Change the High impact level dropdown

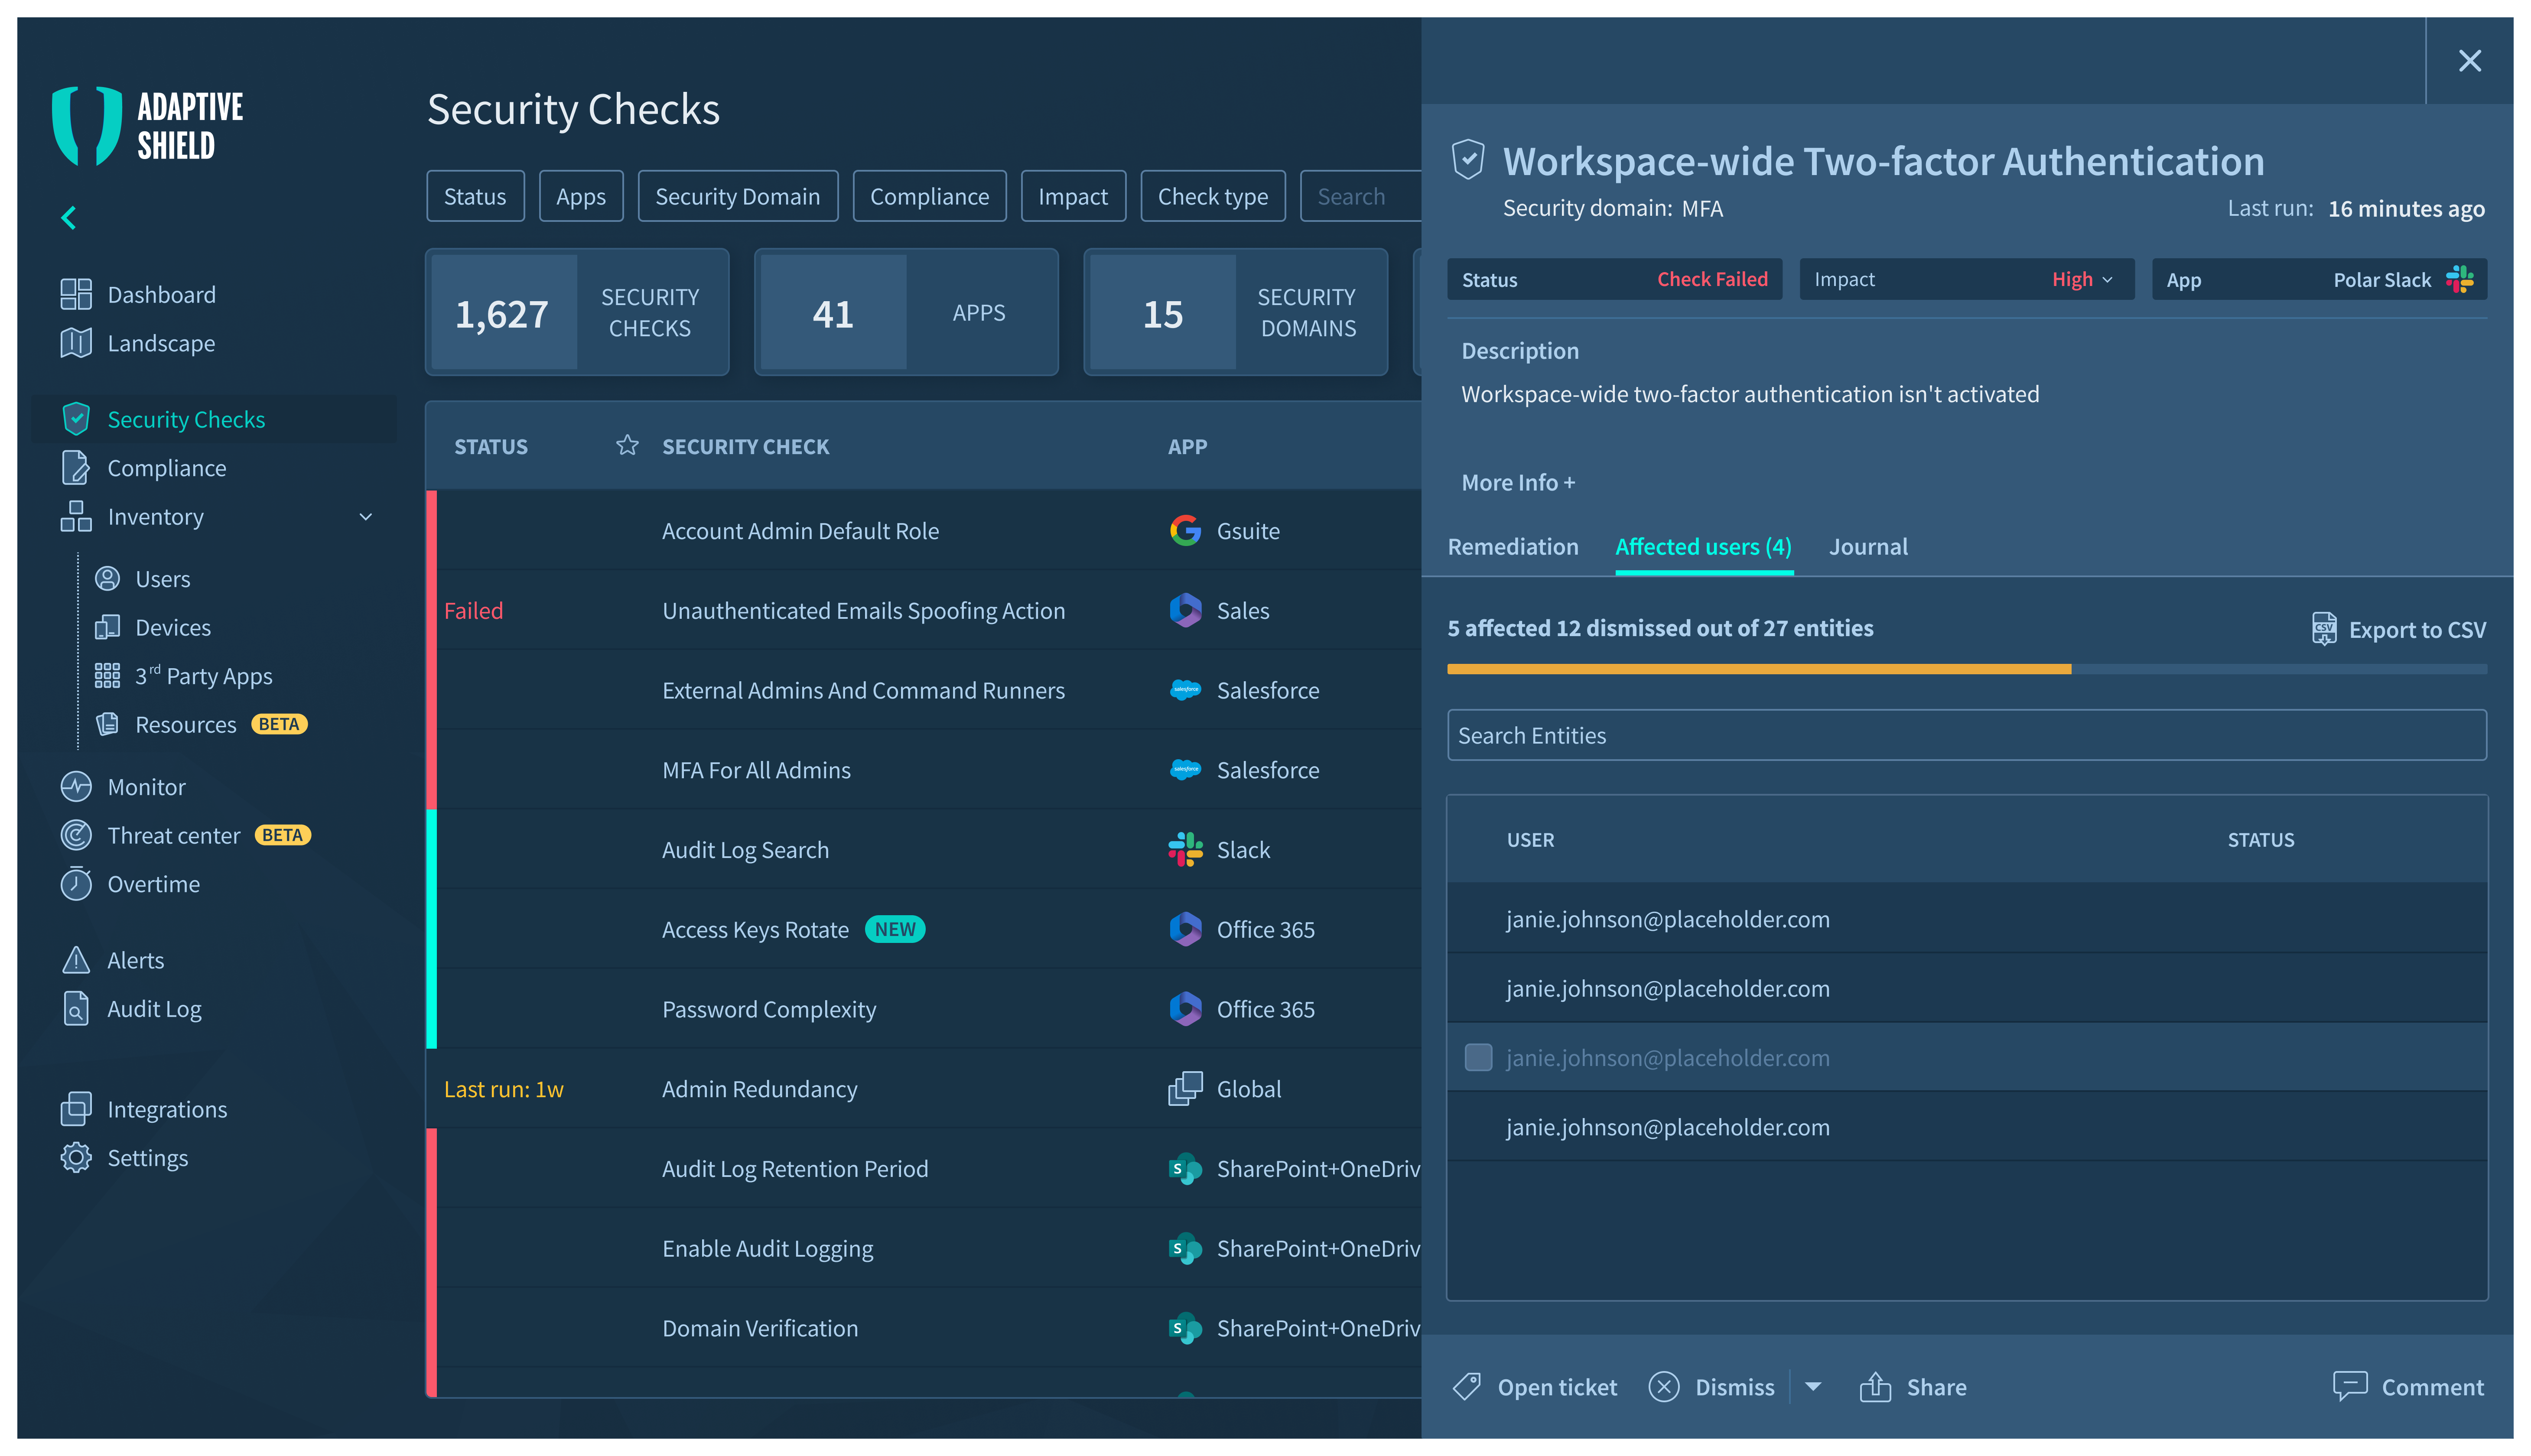[x=2082, y=280]
